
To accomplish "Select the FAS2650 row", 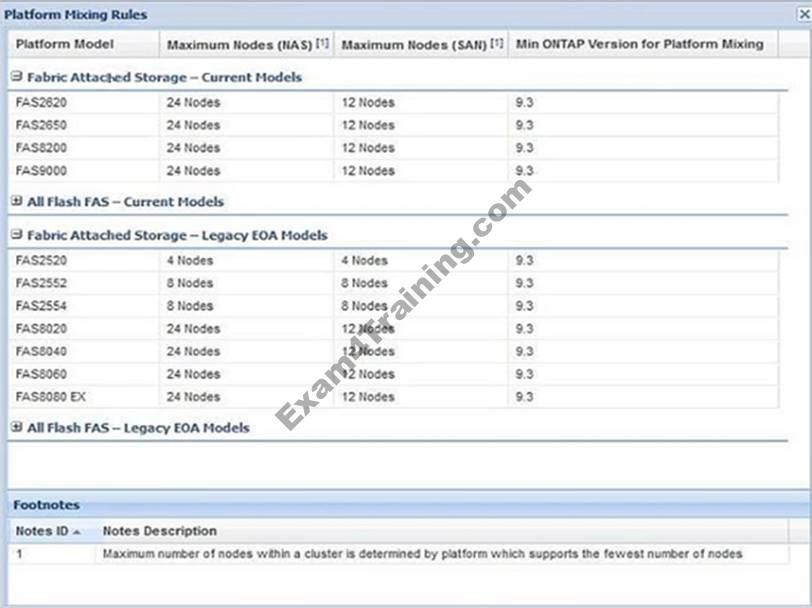I will pyautogui.click(x=394, y=125).
